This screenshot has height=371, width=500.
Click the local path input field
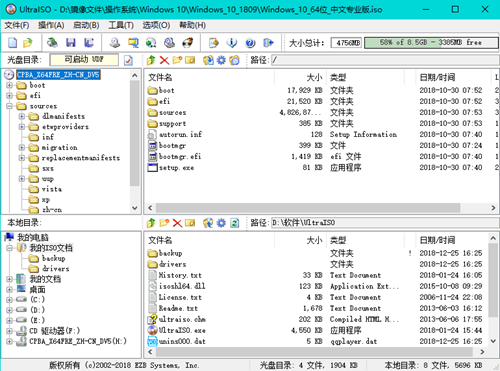click(x=384, y=223)
